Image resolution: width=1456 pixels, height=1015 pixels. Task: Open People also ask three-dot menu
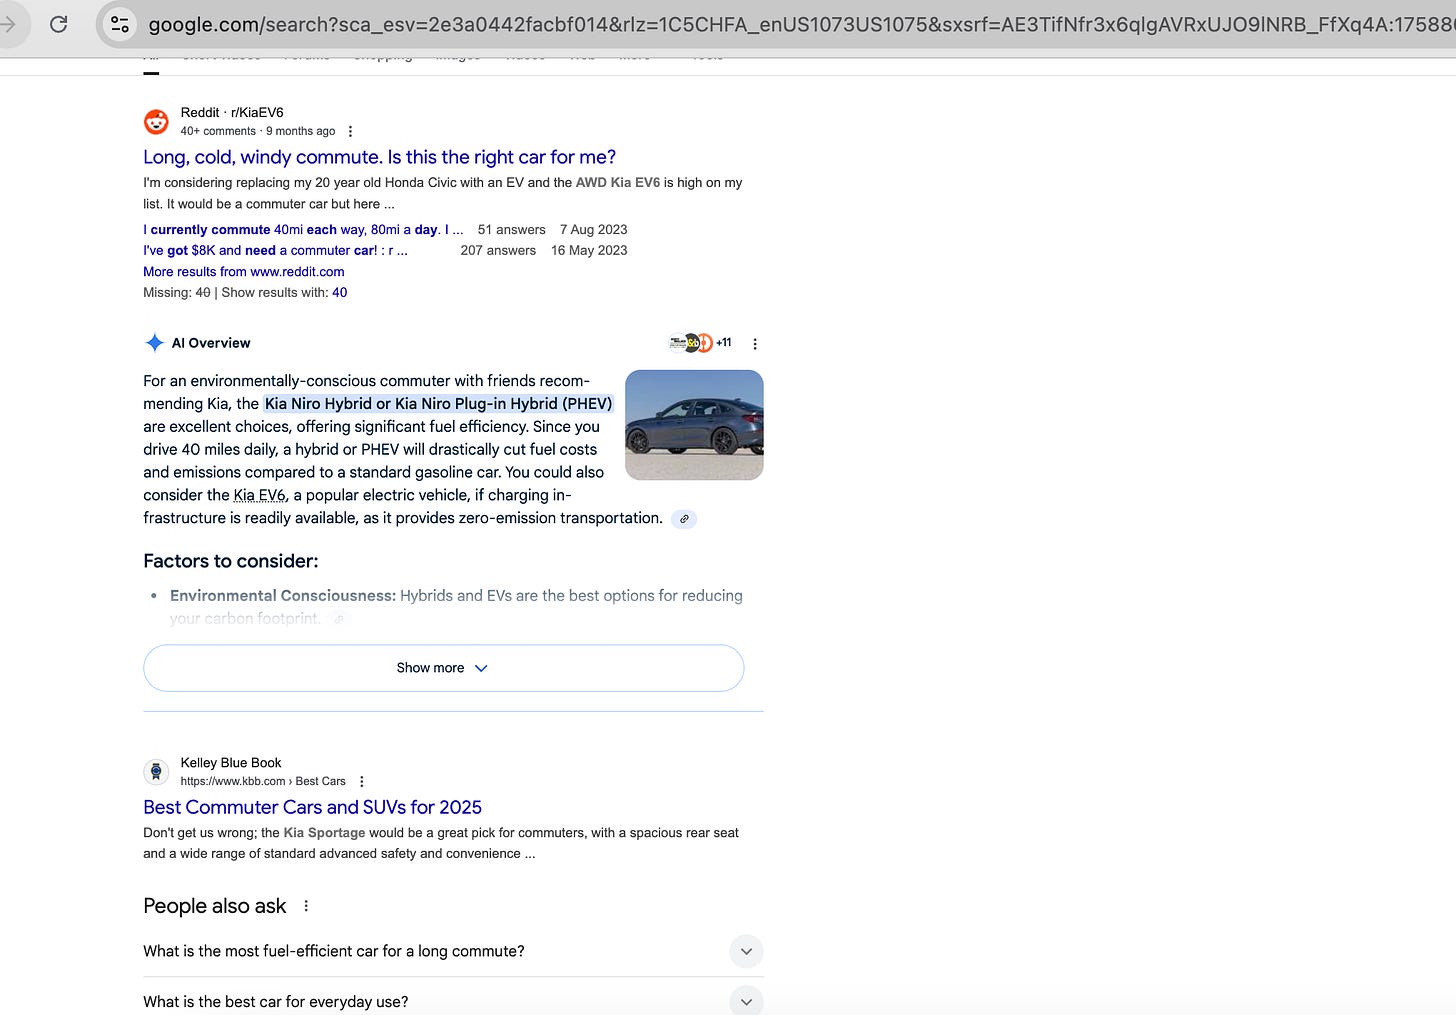(x=306, y=906)
